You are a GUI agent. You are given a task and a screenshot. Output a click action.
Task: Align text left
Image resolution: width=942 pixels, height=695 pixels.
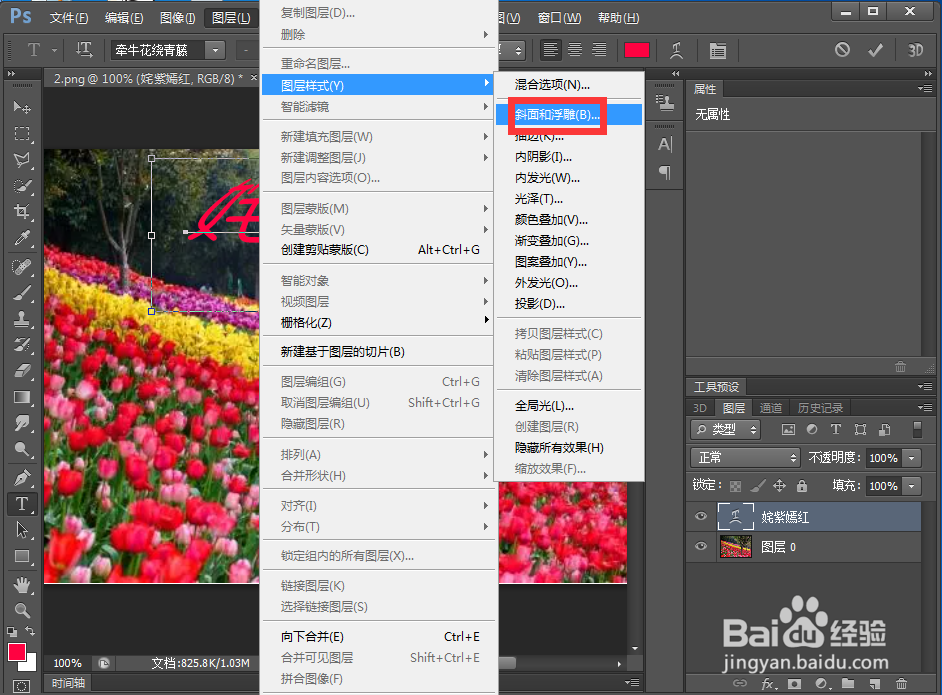(550, 50)
